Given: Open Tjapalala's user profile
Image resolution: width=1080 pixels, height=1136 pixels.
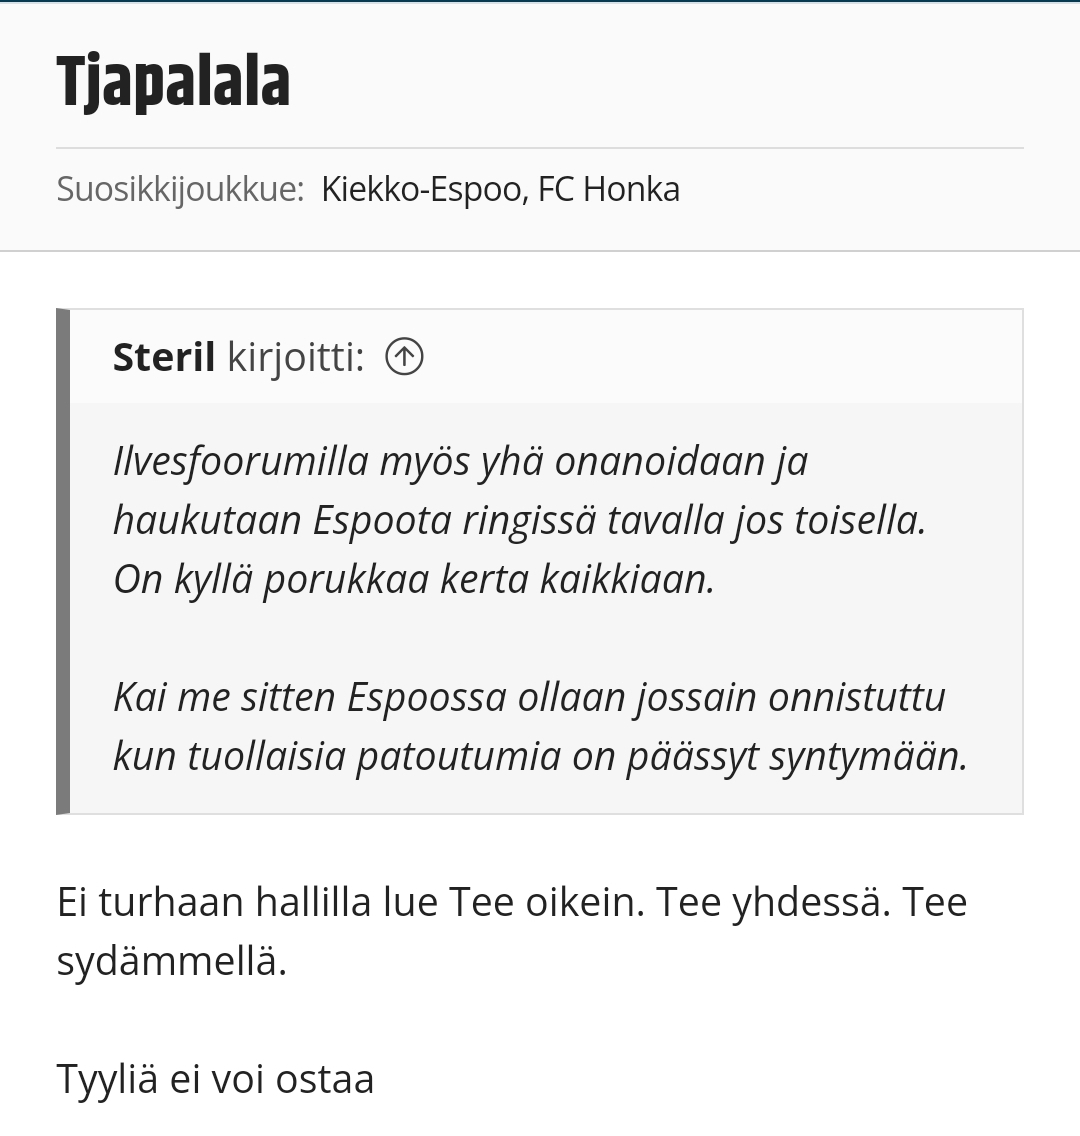Looking at the screenshot, I should point(173,81).
